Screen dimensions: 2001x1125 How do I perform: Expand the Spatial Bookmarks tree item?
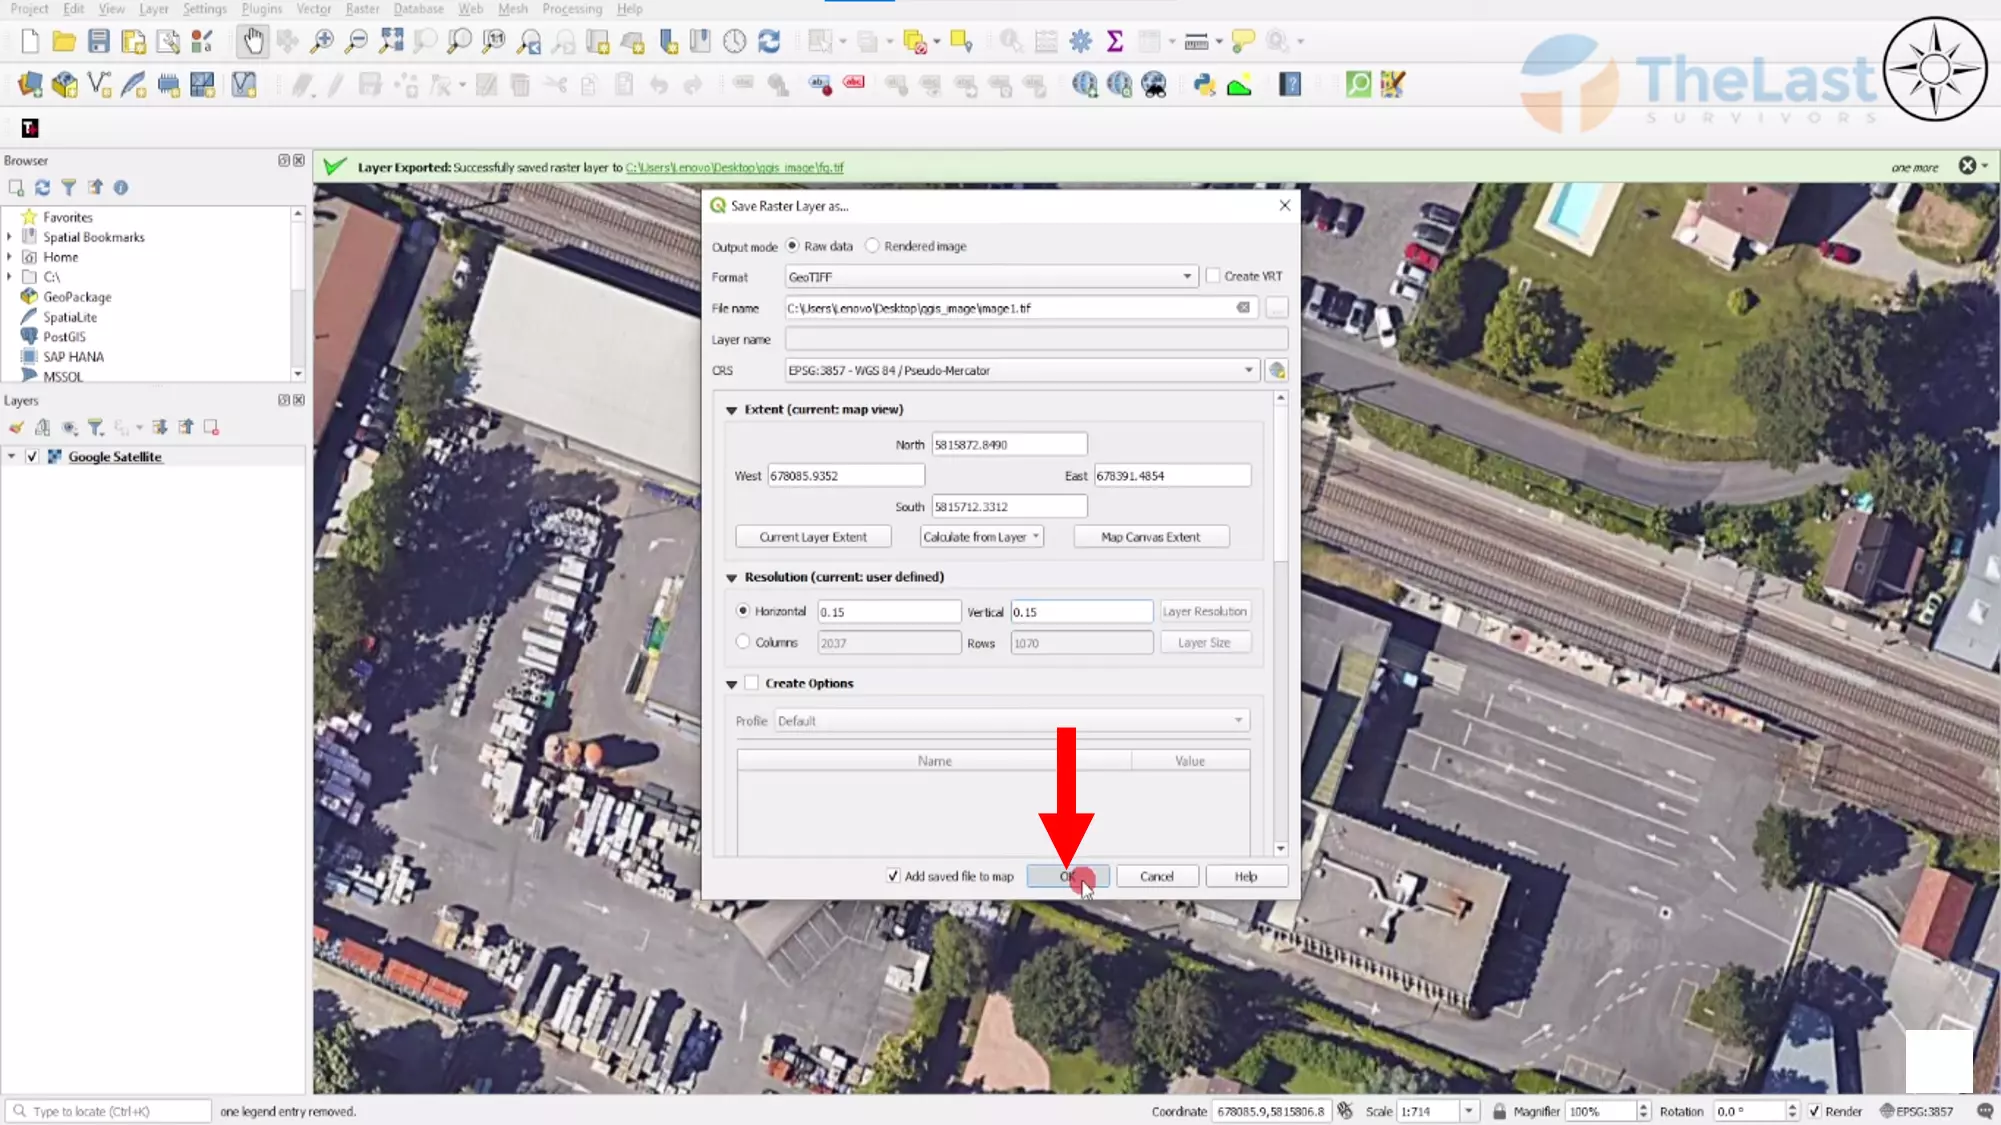tap(10, 237)
